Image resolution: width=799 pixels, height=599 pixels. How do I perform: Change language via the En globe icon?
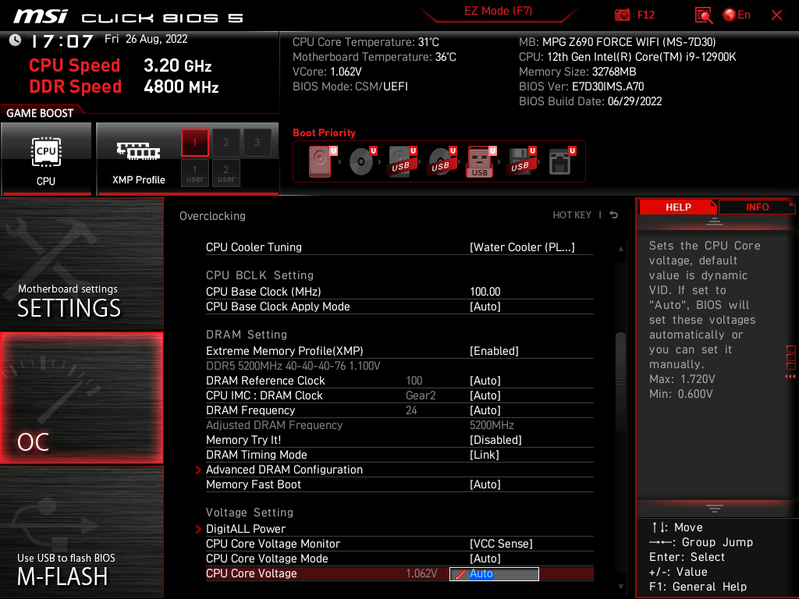736,15
